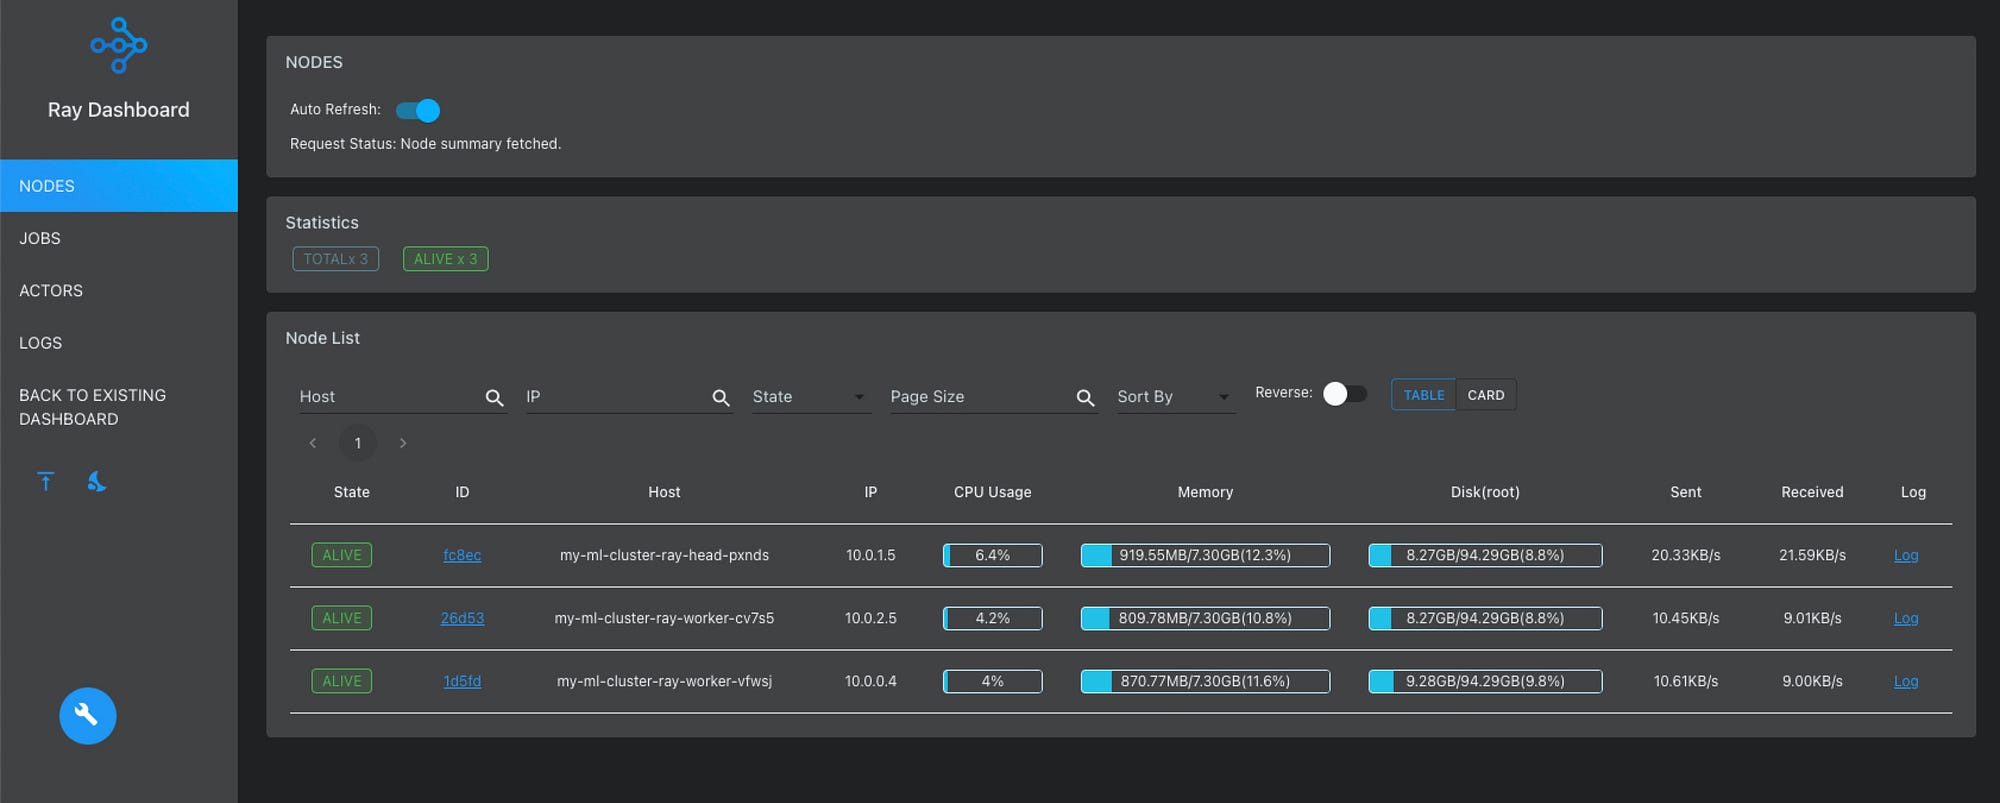Click IP address 10.0.2.5
The image size is (2000, 803).
pyautogui.click(x=871, y=618)
